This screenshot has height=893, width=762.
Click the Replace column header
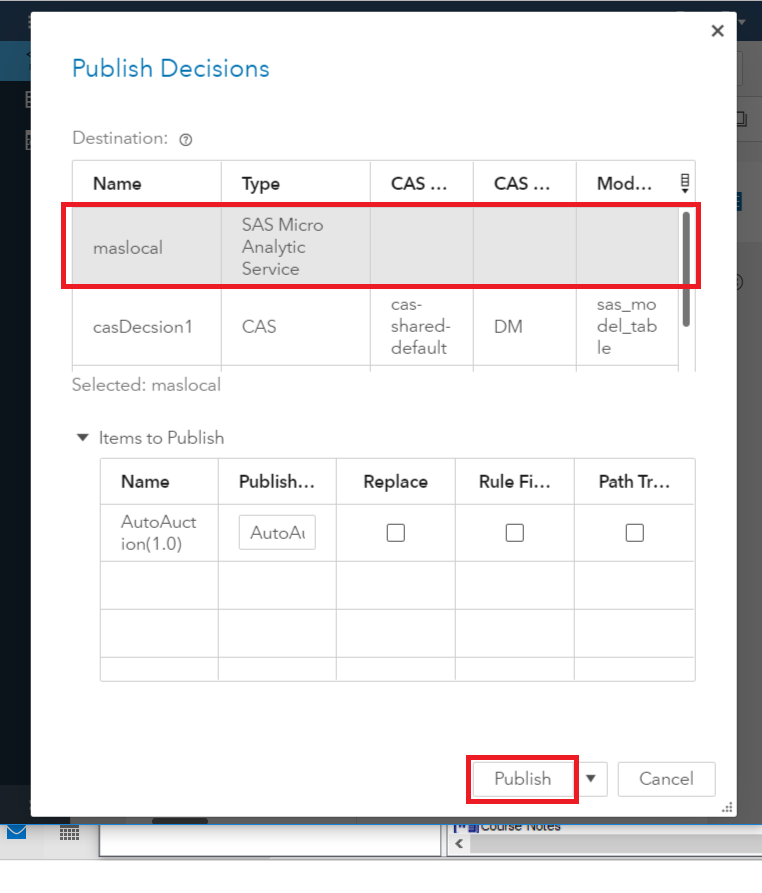click(x=396, y=481)
